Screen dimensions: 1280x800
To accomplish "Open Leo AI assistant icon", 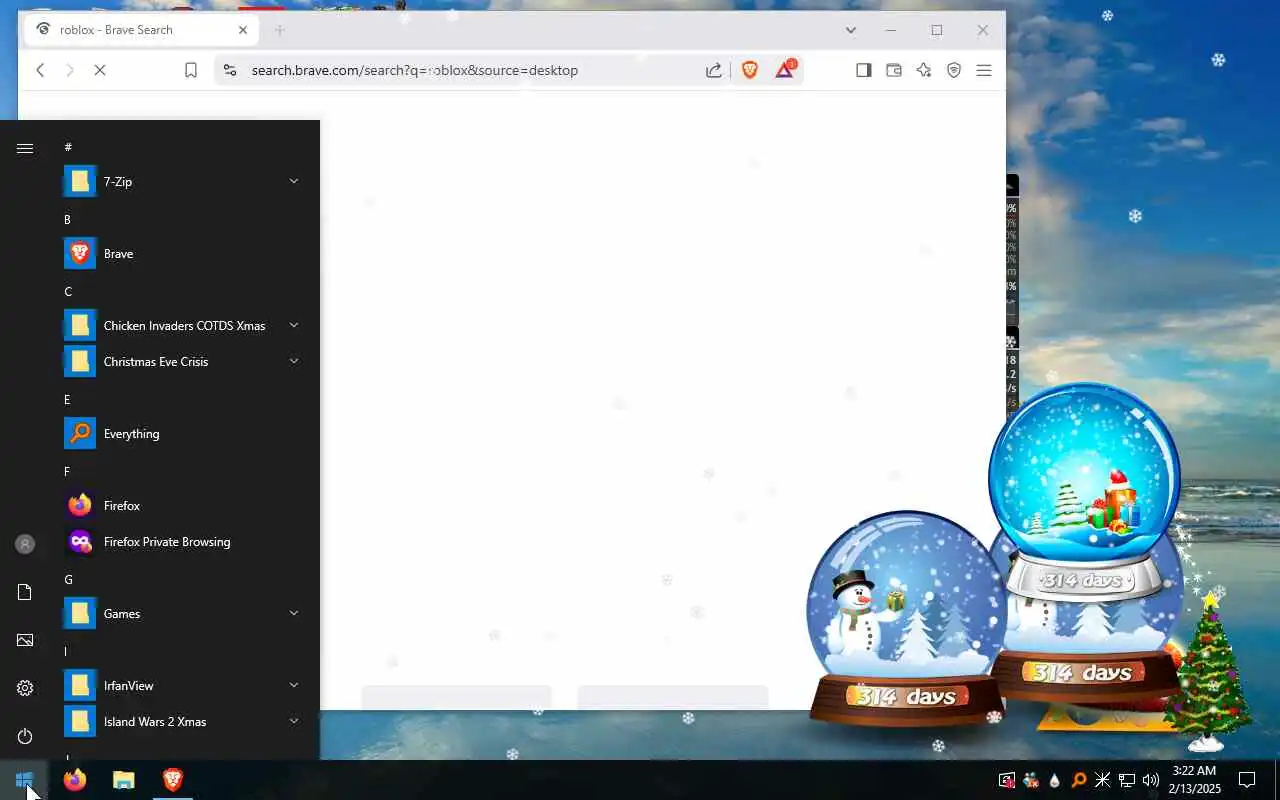I will coord(924,70).
